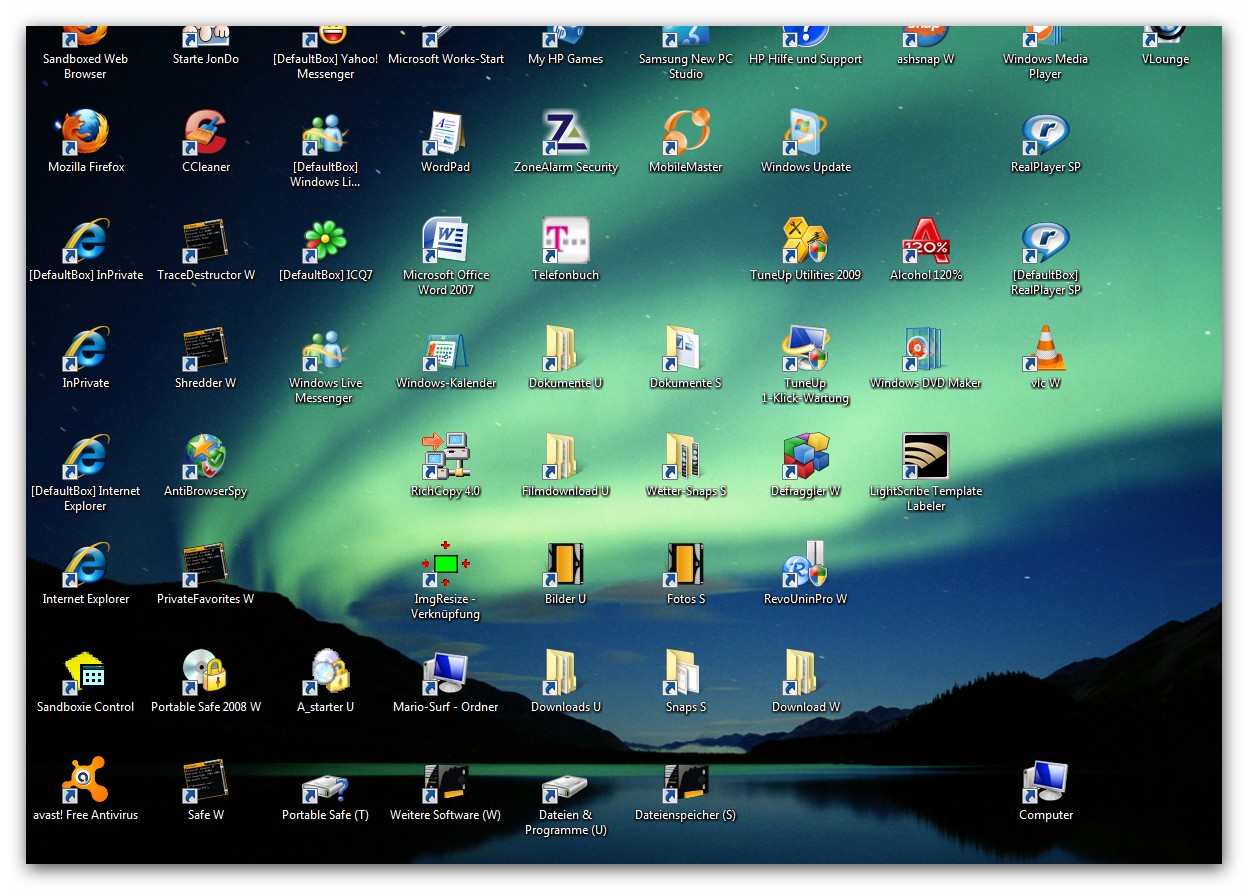Click the avast! Free Antivirus icon

pos(86,782)
